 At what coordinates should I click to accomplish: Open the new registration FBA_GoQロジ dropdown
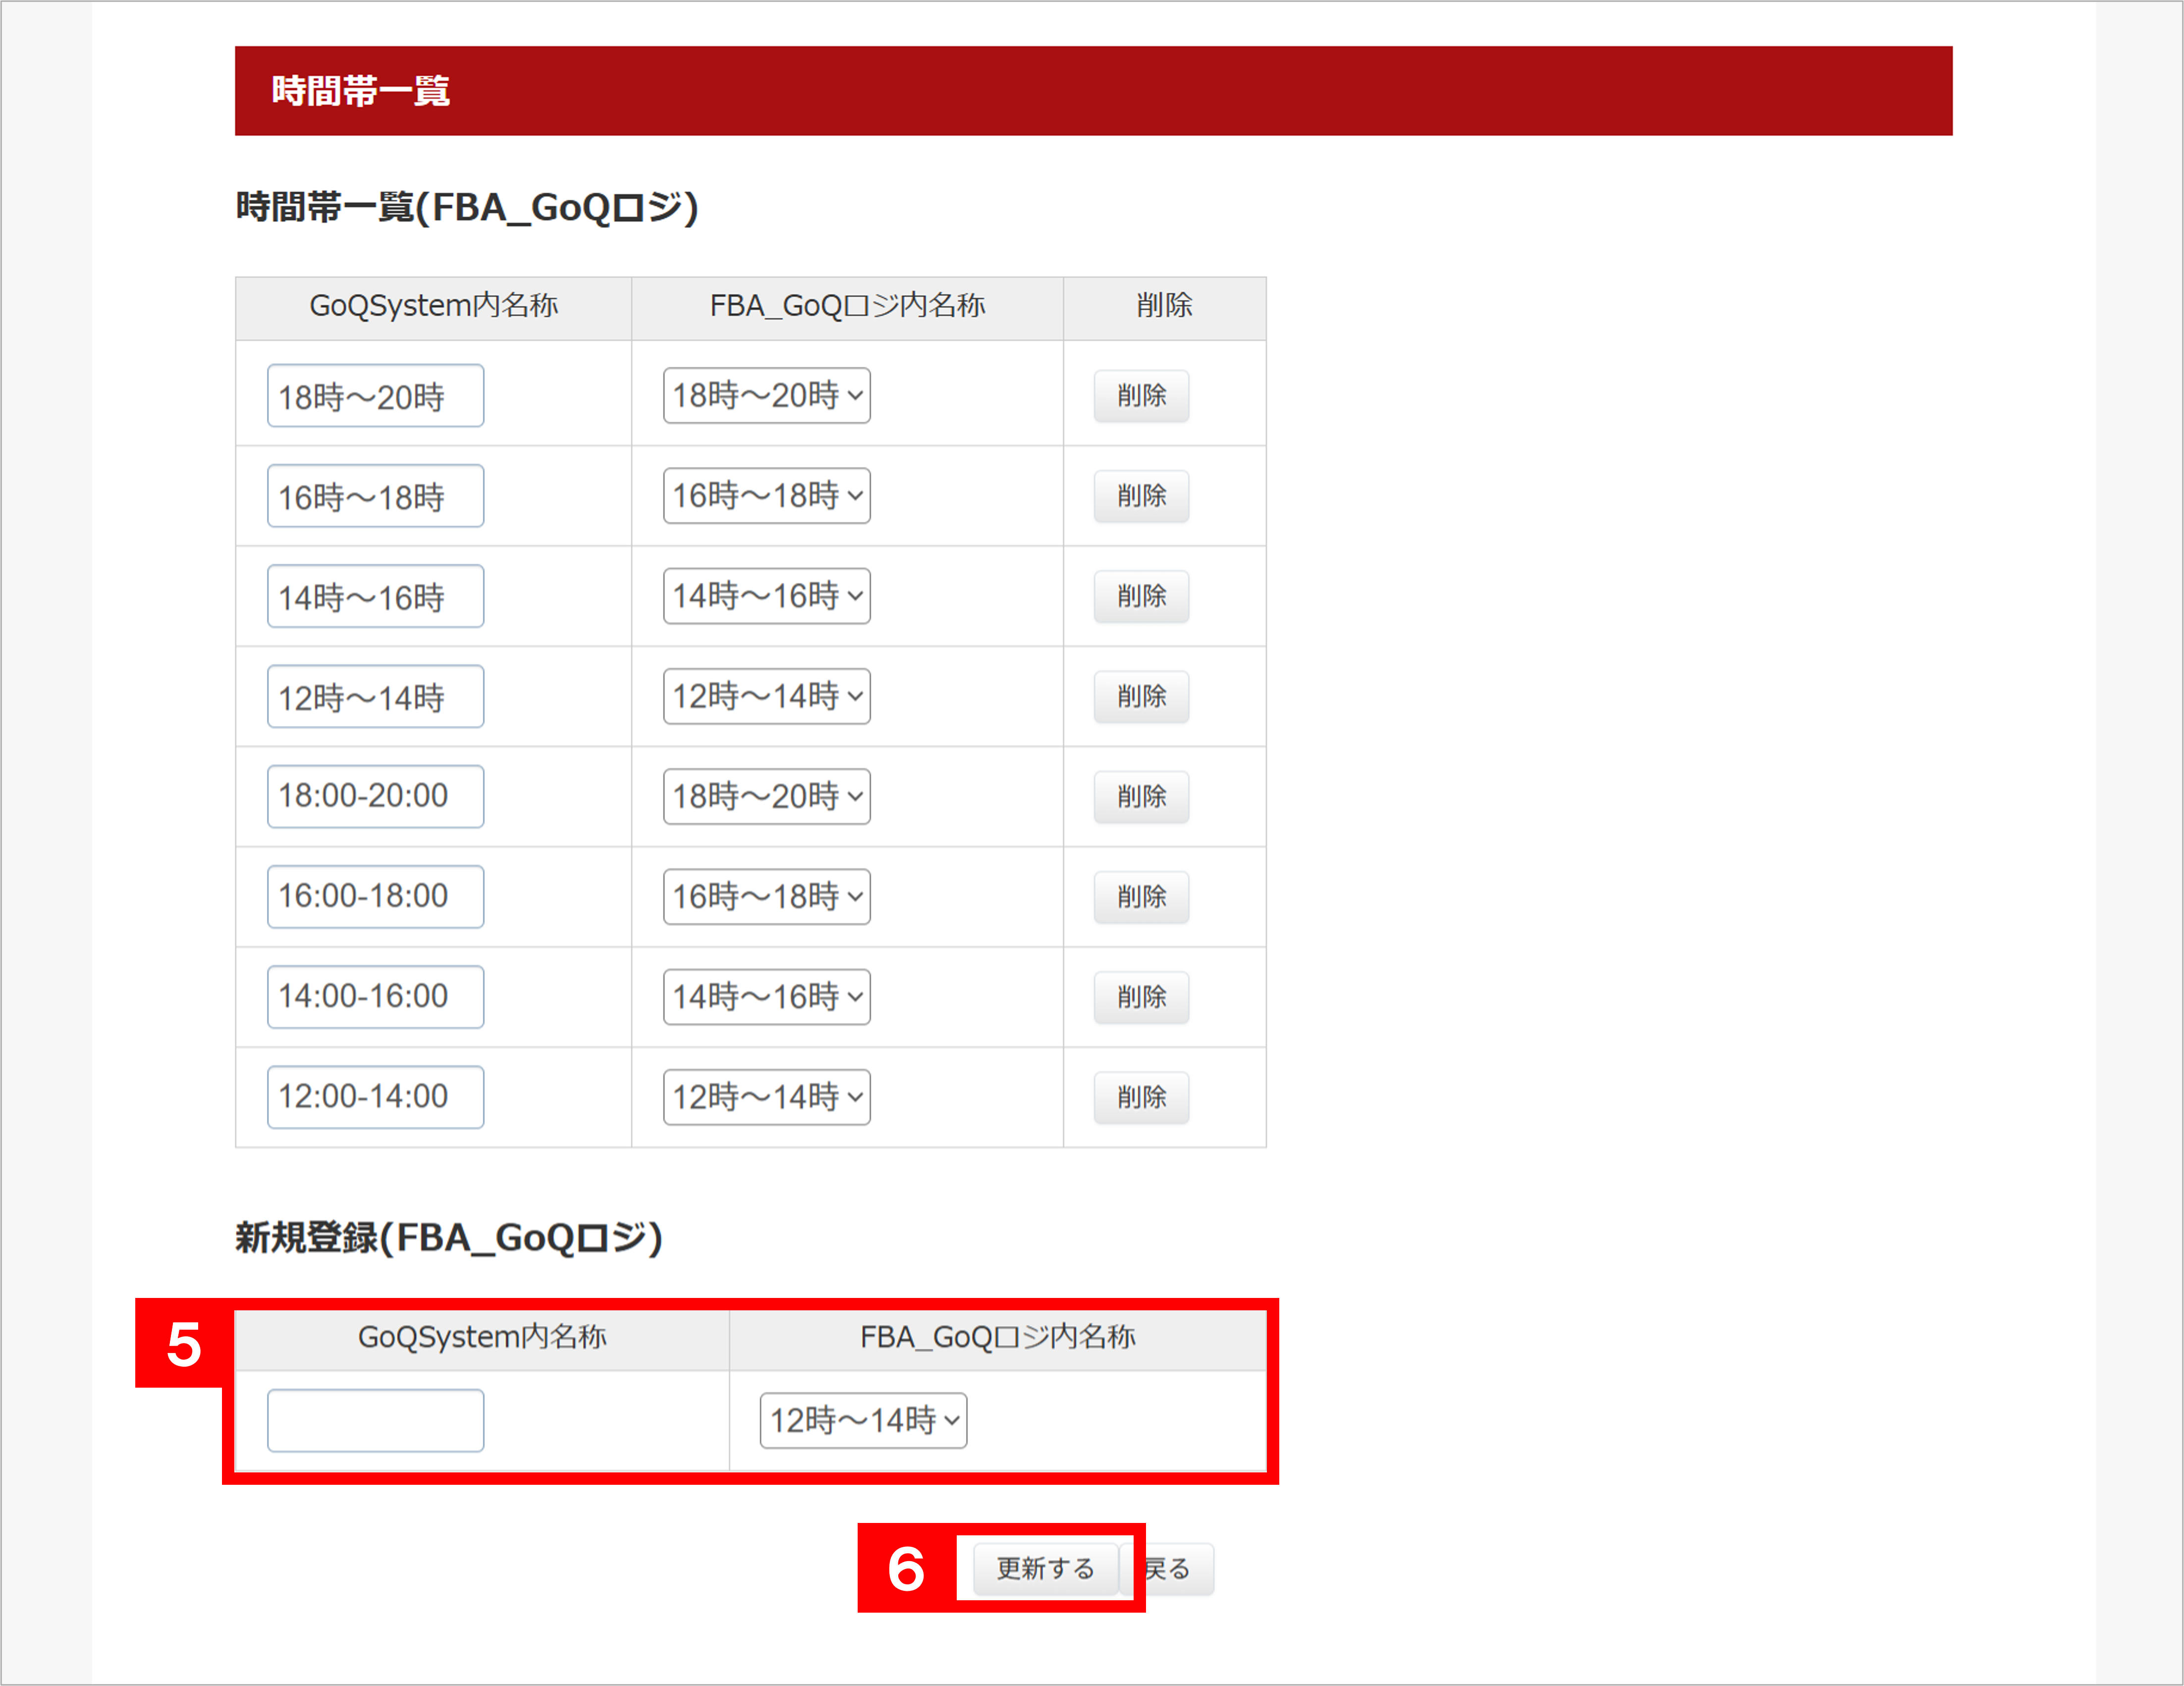coord(863,1420)
